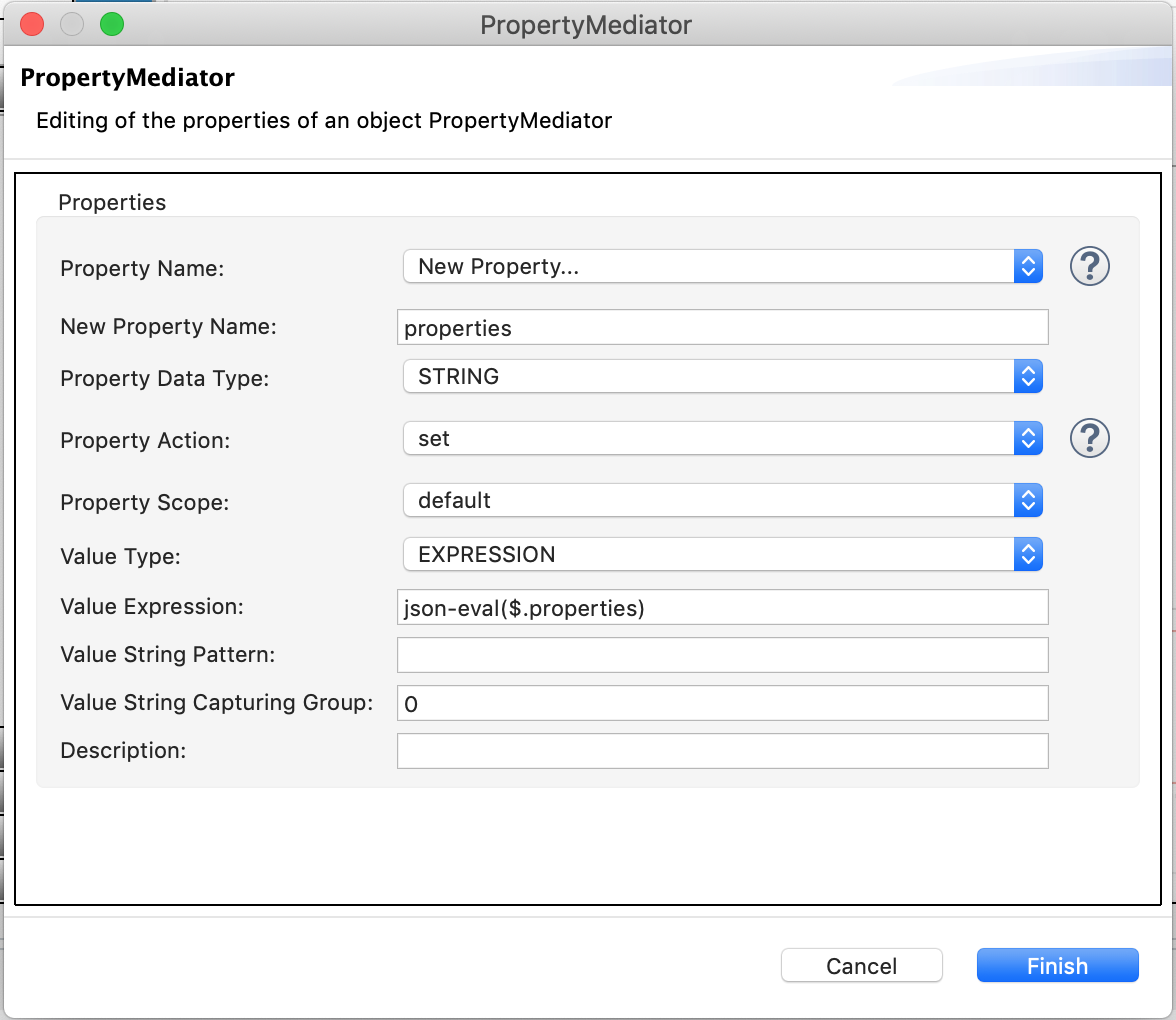Maximize the PropertyMediator window with green button
Screen dimensions: 1176x1020
point(112,24)
